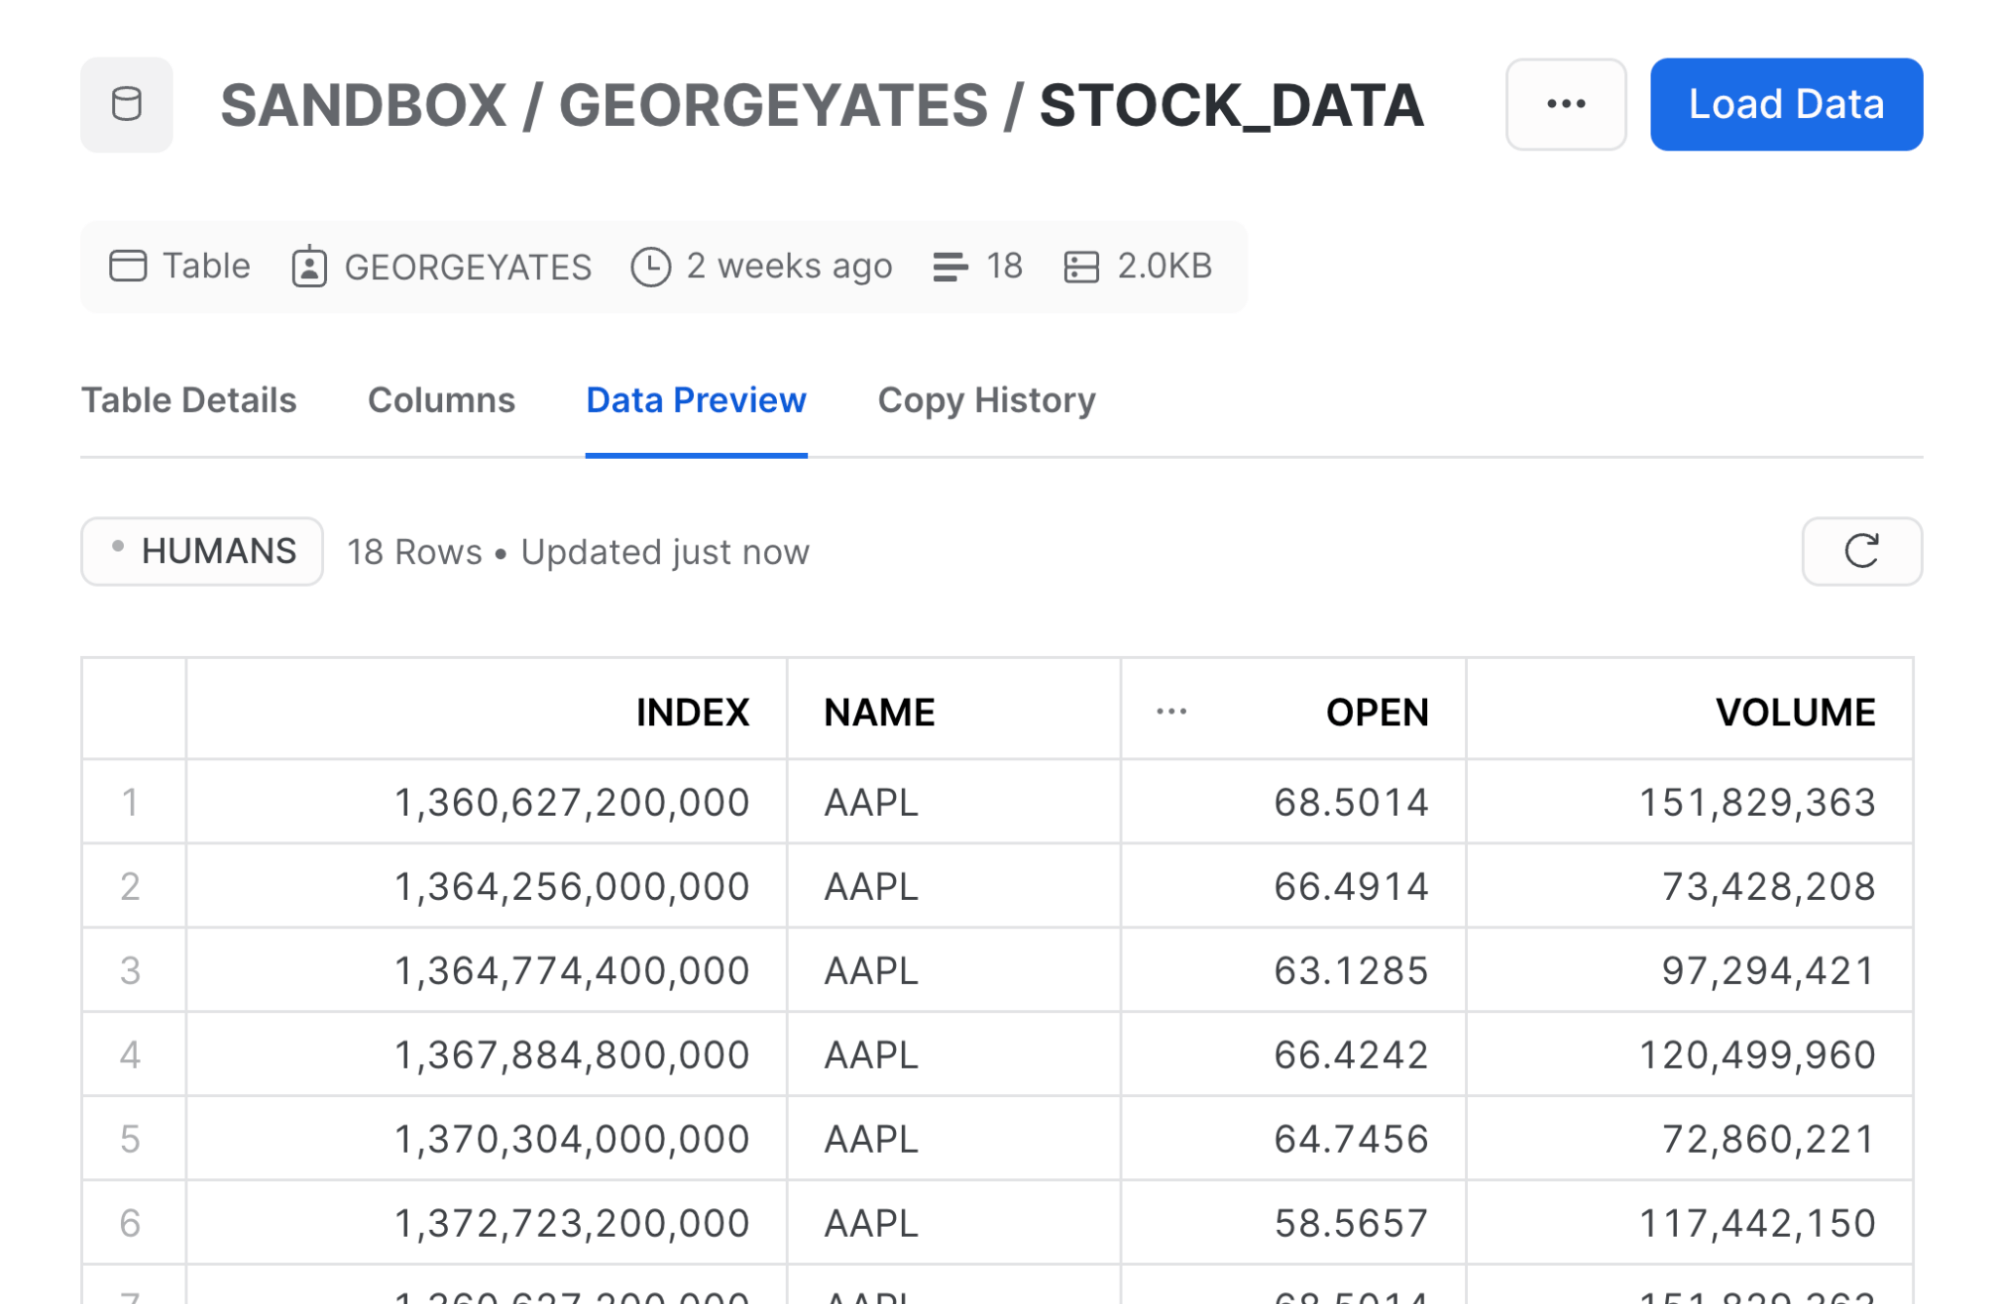This screenshot has height=1305, width=1999.
Task: Expand hidden columns via header ellipsis
Action: [x=1171, y=712]
